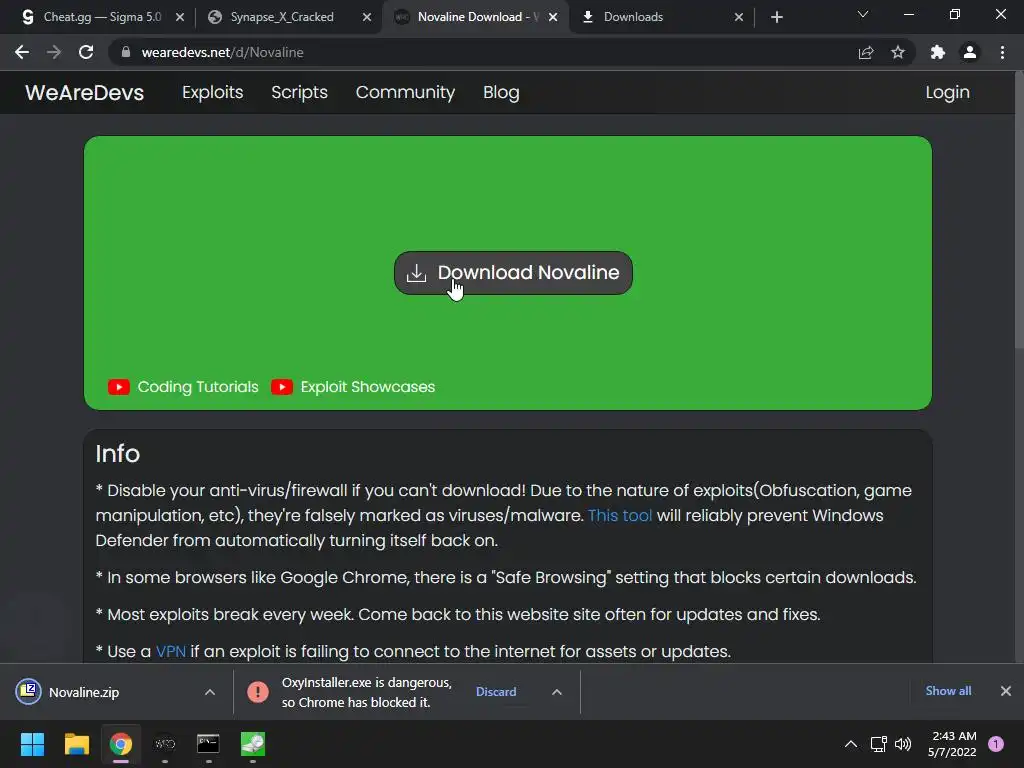Open the Chrome profile avatar
Viewport: 1024px width, 768px height.
(970, 52)
